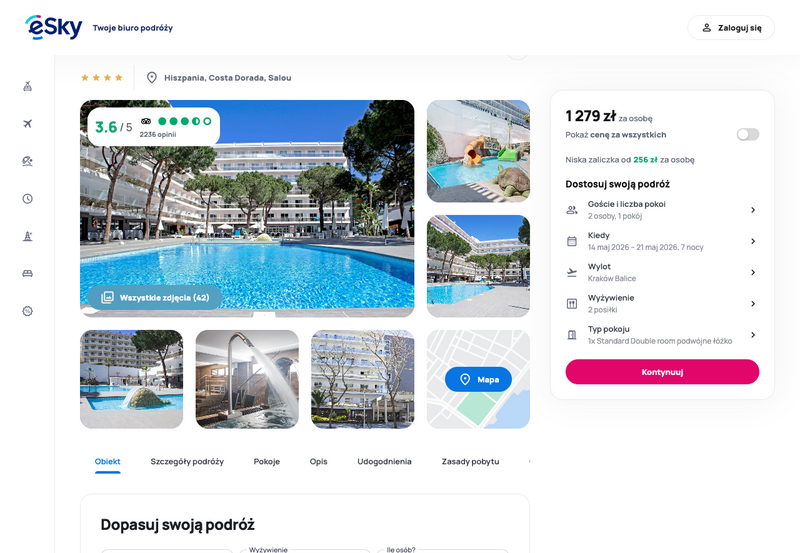Click the Zaloguj się button
The image size is (800, 553).
tap(731, 28)
